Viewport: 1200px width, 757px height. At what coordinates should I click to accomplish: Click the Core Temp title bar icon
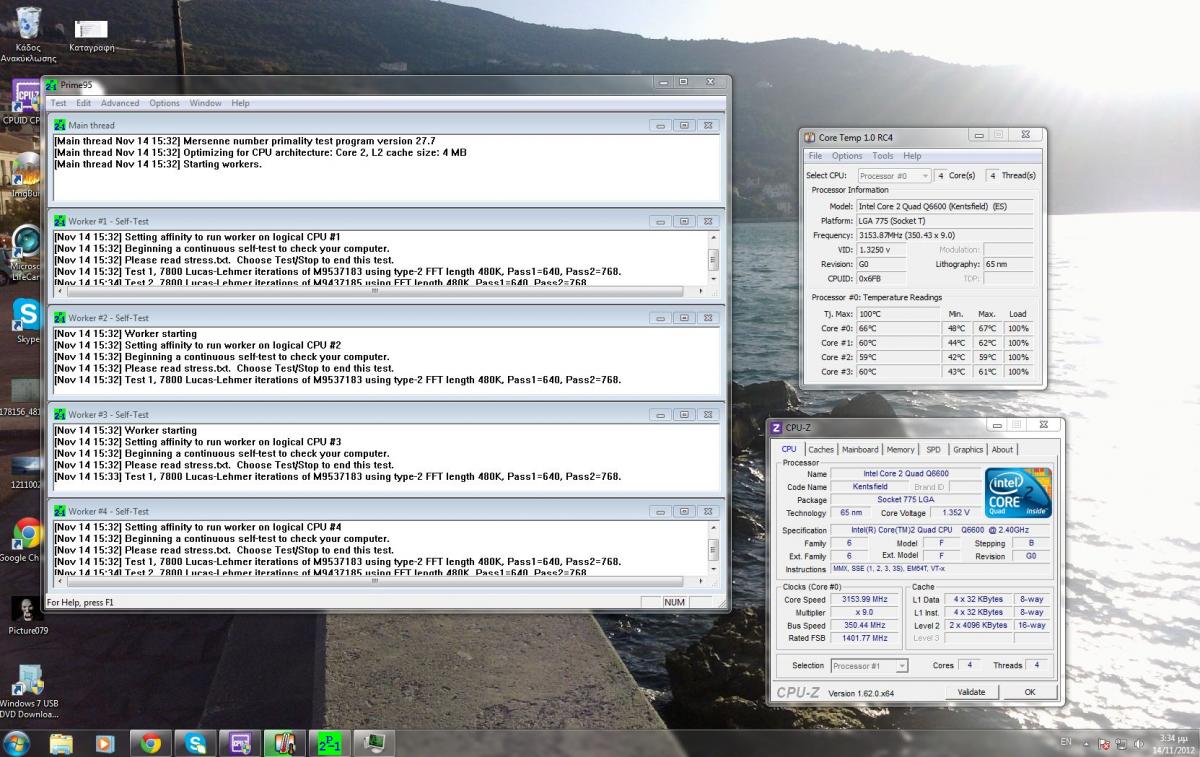tap(810, 137)
